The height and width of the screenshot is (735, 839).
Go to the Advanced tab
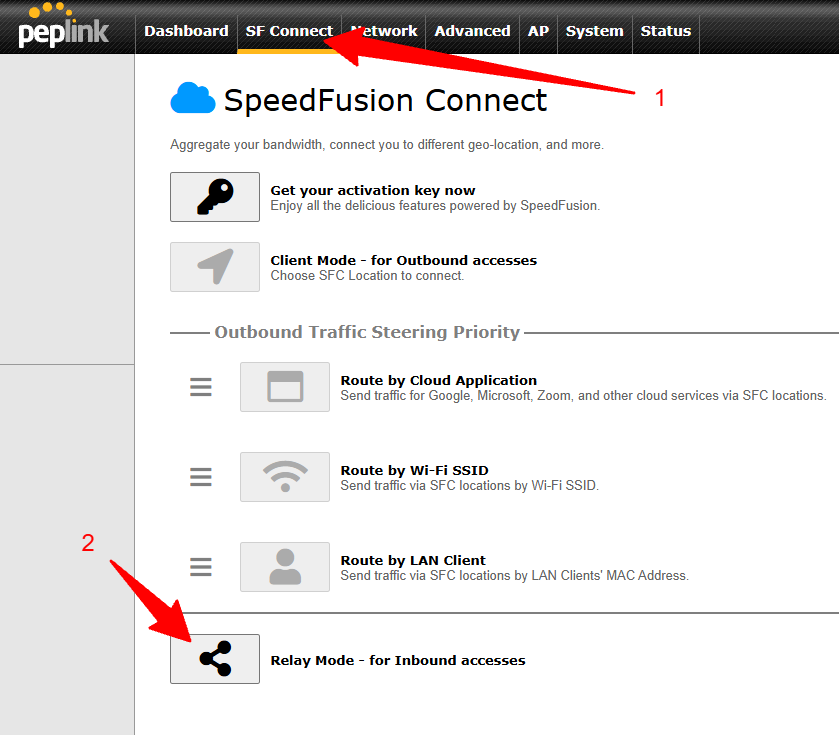472,31
